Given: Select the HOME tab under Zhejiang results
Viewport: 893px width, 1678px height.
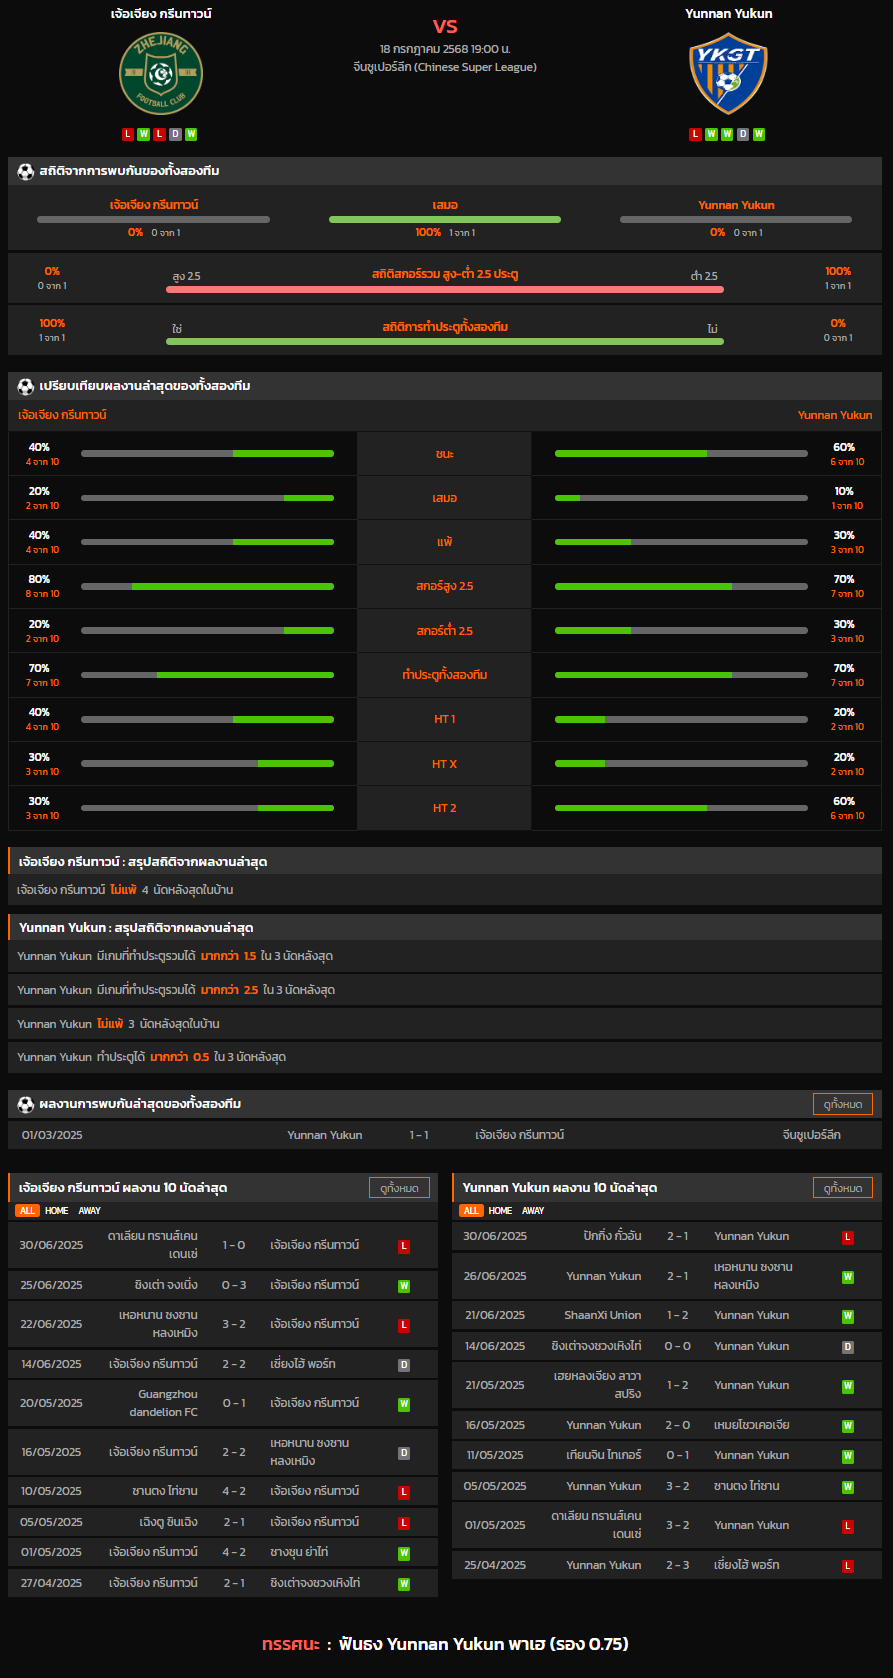Looking at the screenshot, I should 57,1211.
